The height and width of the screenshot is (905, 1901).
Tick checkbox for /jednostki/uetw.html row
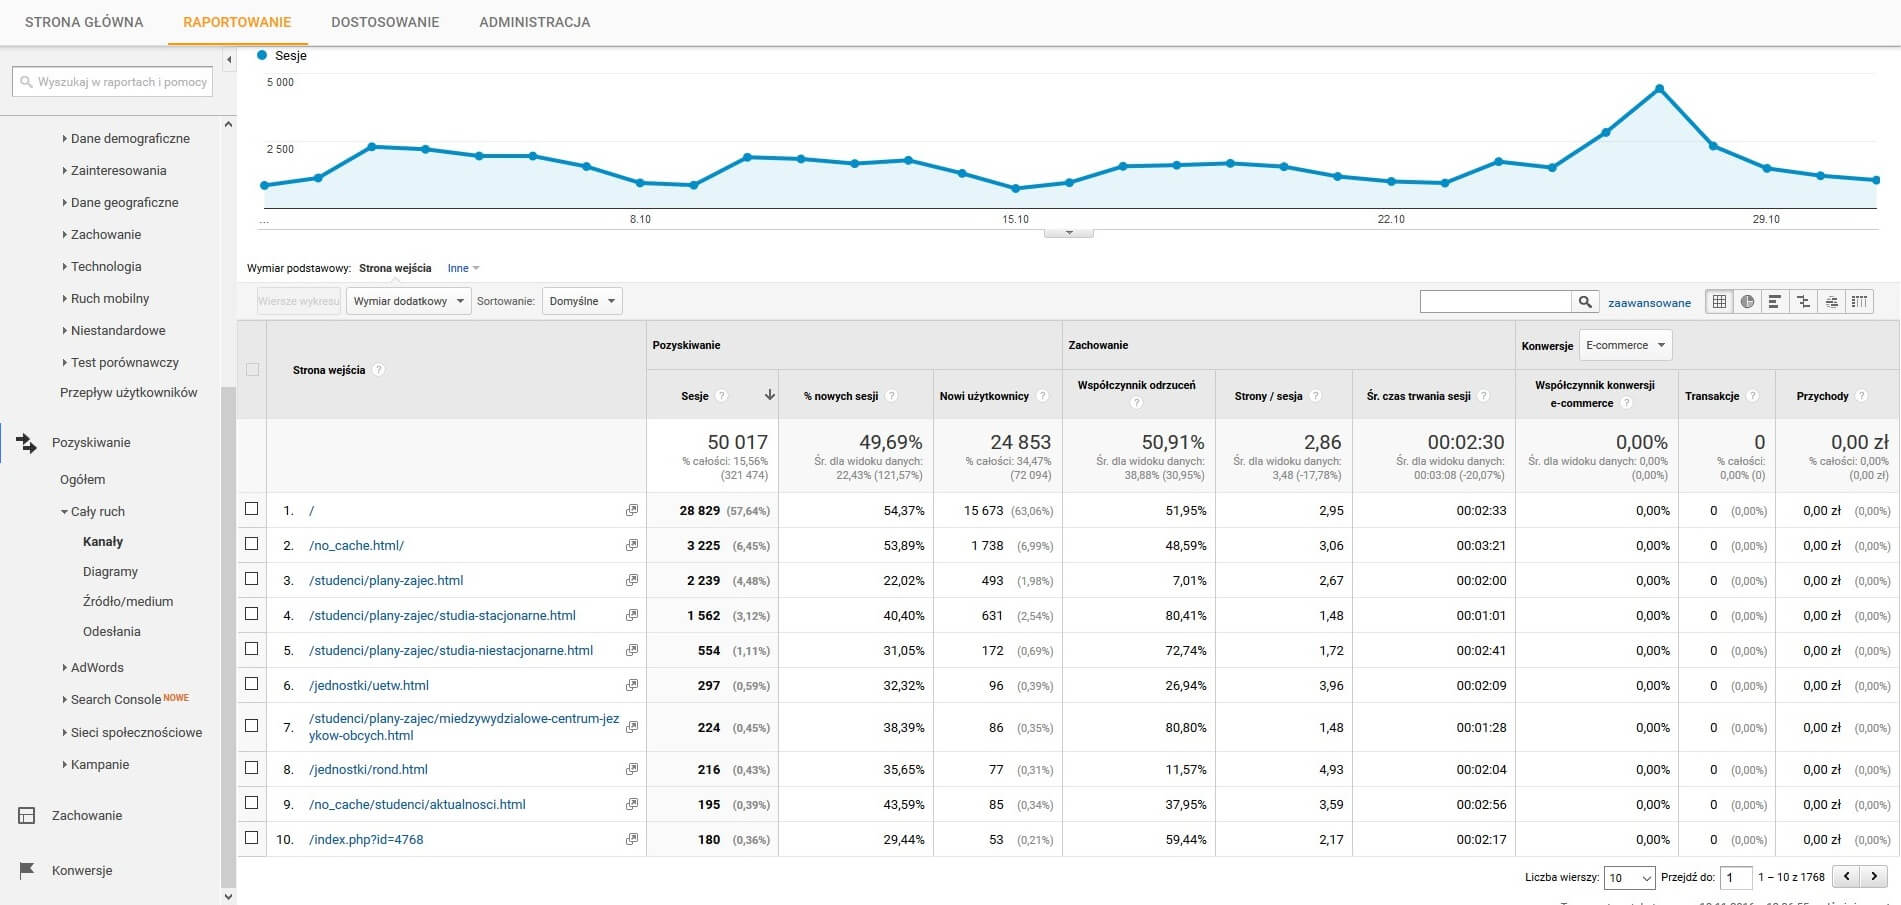click(252, 684)
